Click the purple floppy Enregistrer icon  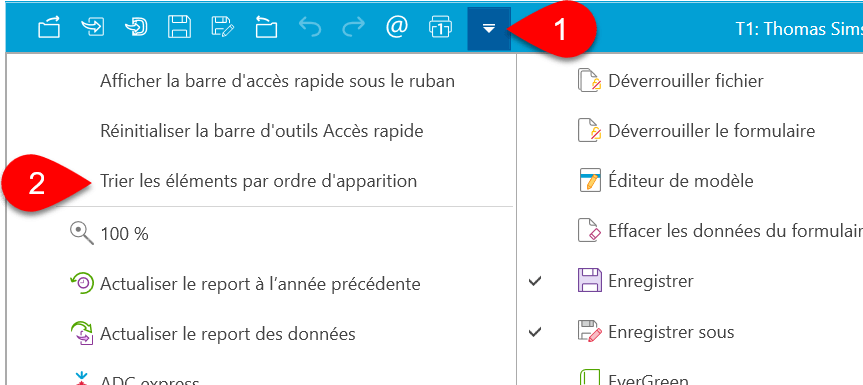[590, 280]
